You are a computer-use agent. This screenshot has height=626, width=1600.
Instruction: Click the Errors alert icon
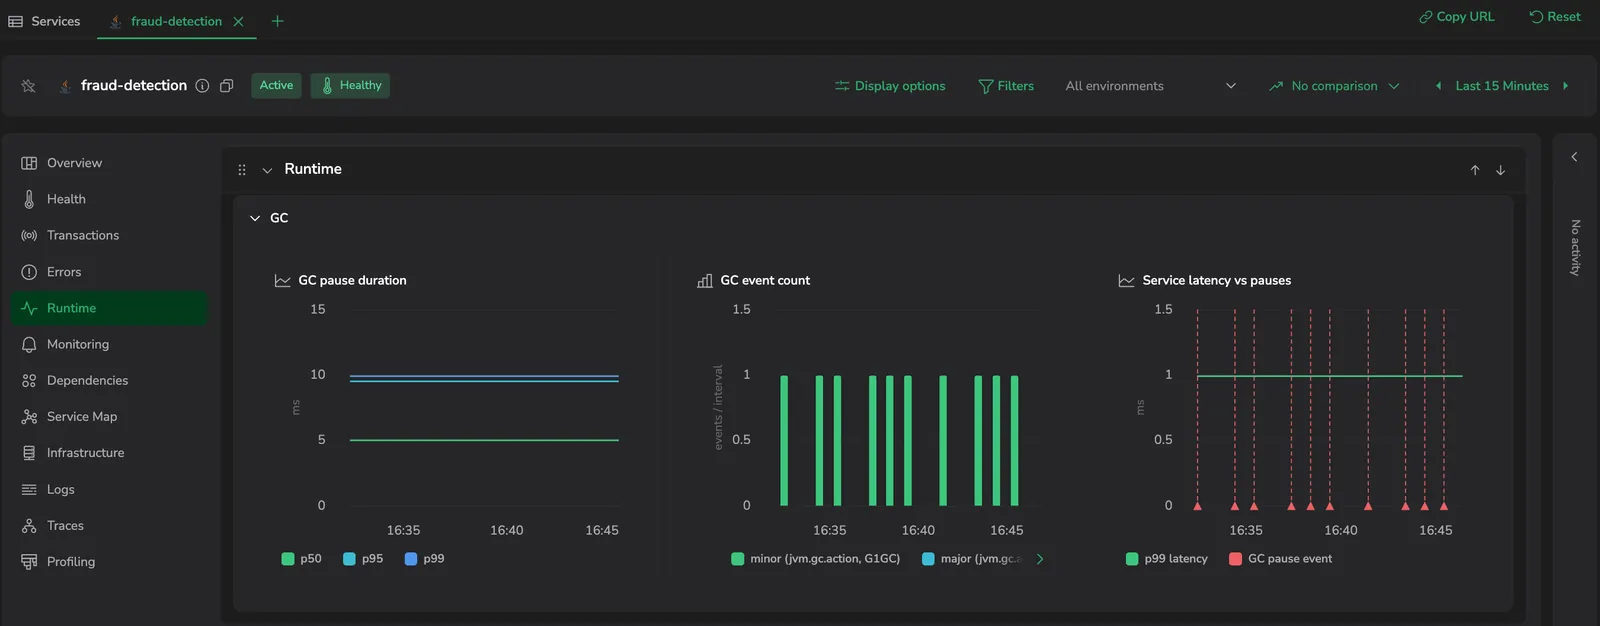pyautogui.click(x=29, y=272)
